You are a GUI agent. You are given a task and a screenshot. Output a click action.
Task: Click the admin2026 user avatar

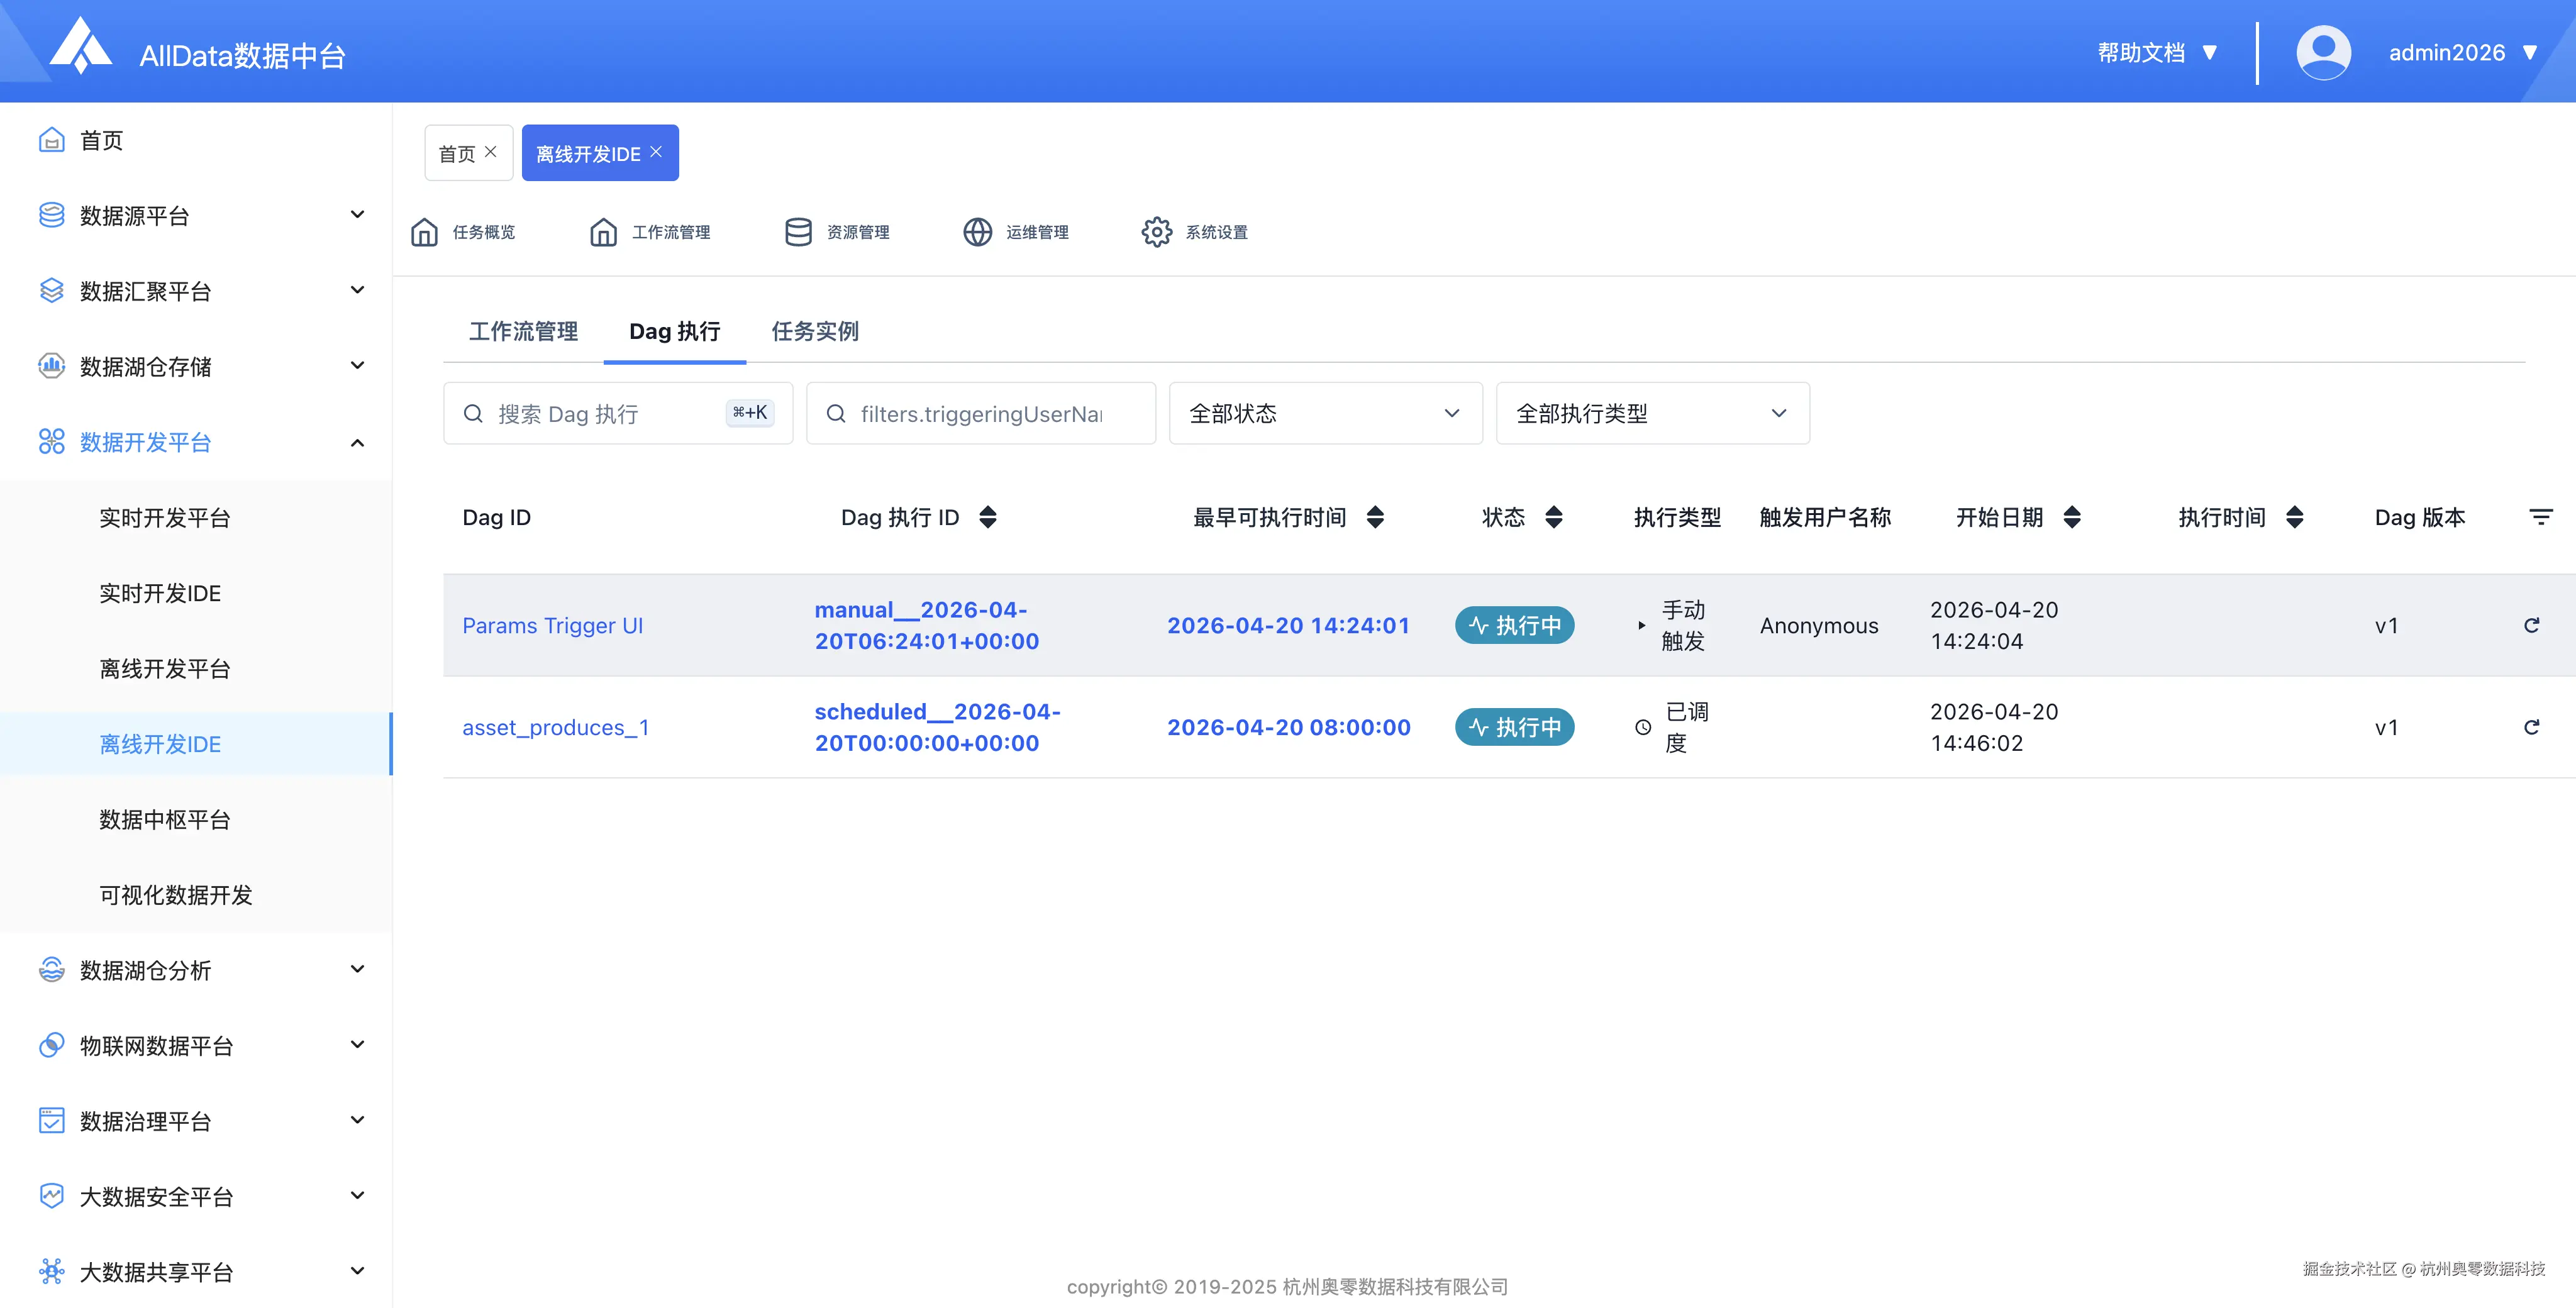[2323, 52]
